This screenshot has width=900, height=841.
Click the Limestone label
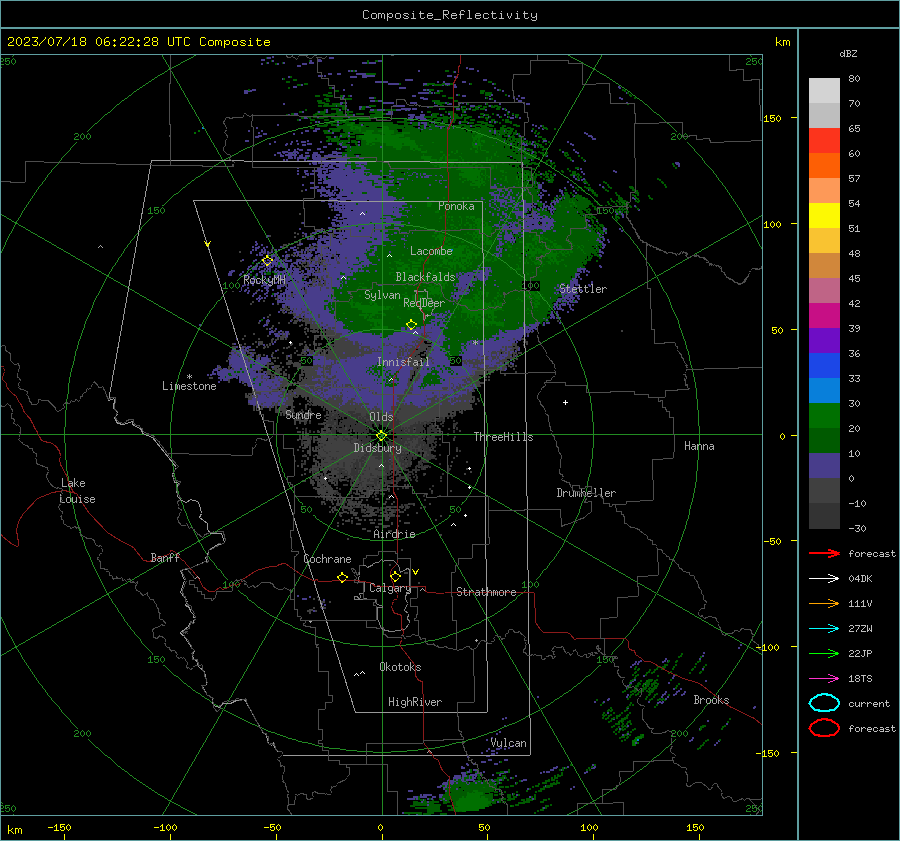pos(189,386)
